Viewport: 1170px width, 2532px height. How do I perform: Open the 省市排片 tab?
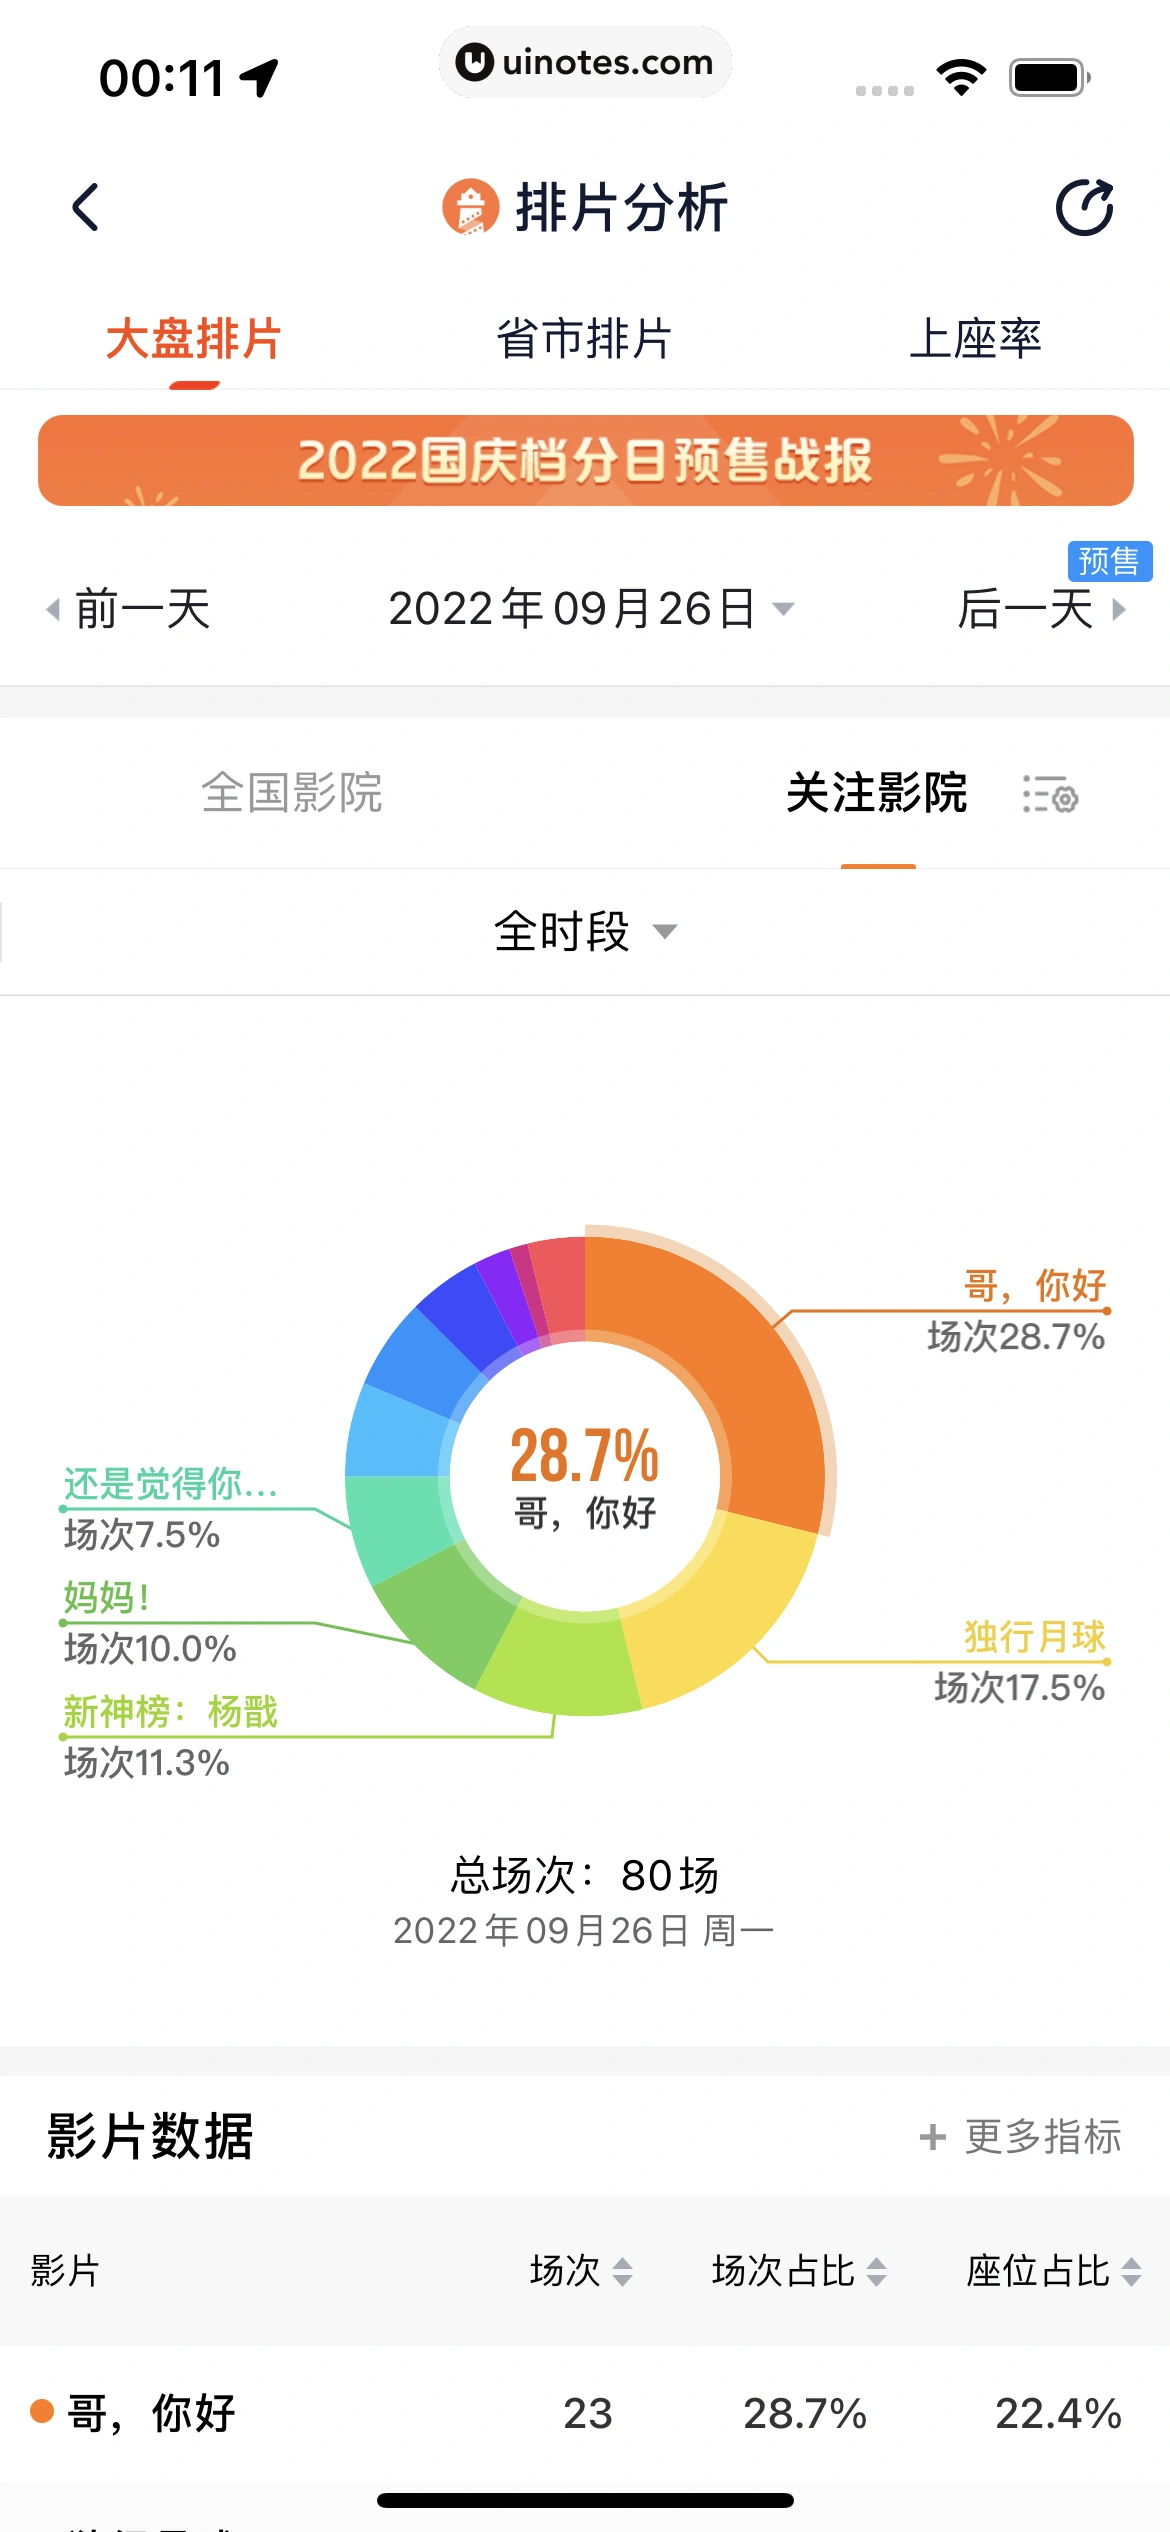584,339
